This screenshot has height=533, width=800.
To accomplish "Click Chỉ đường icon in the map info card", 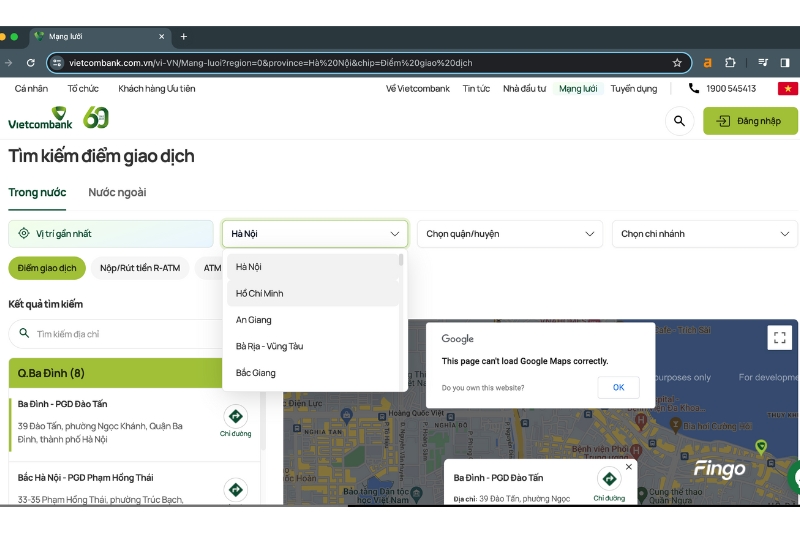I will 609,479.
